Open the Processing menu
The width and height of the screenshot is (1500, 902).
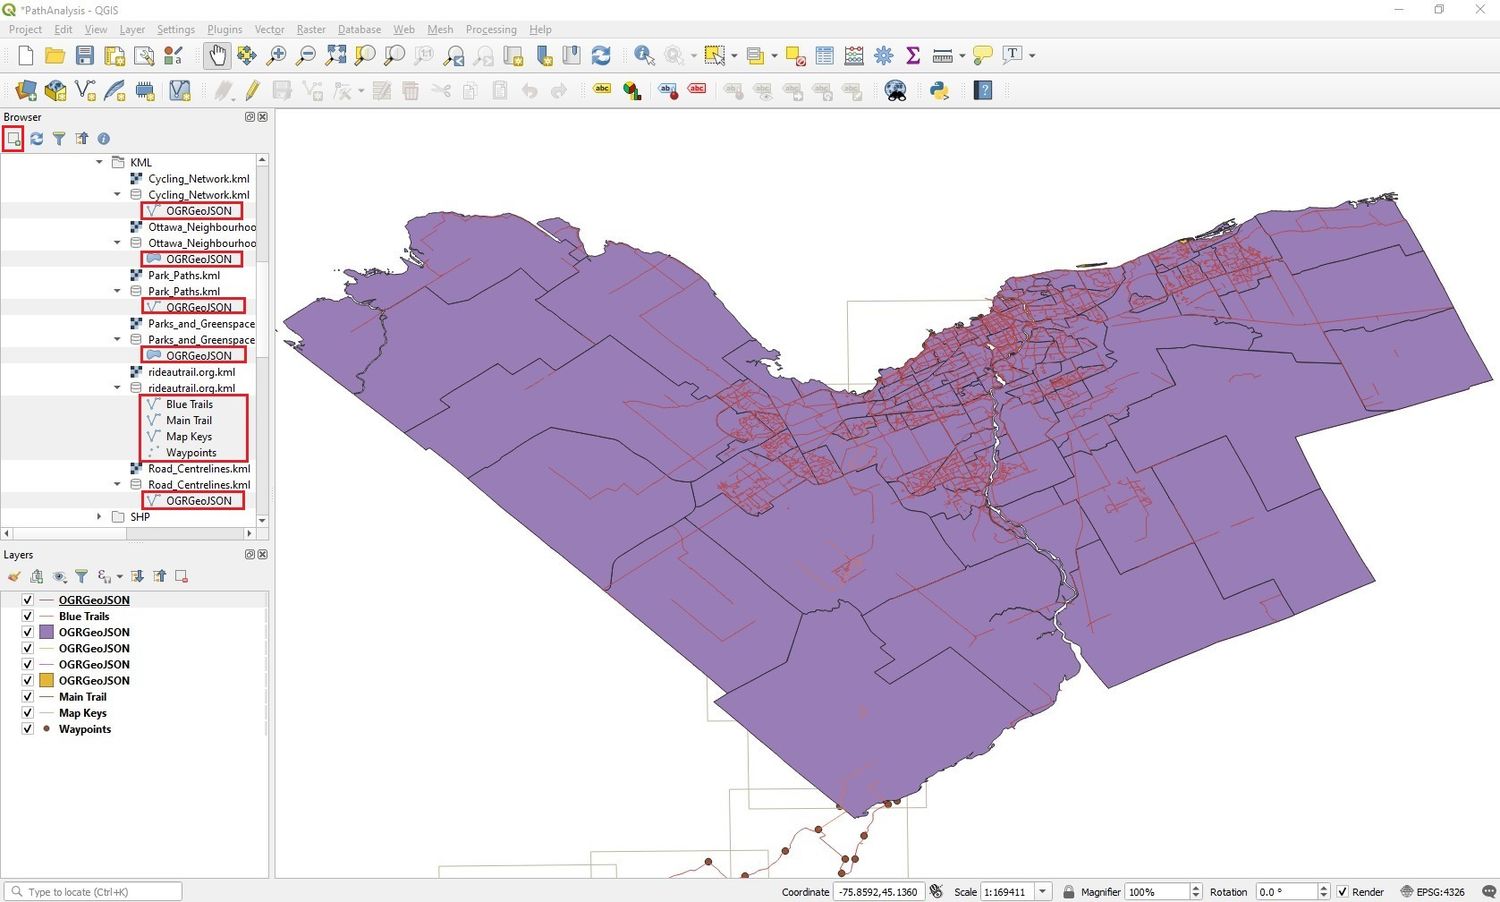click(x=491, y=29)
